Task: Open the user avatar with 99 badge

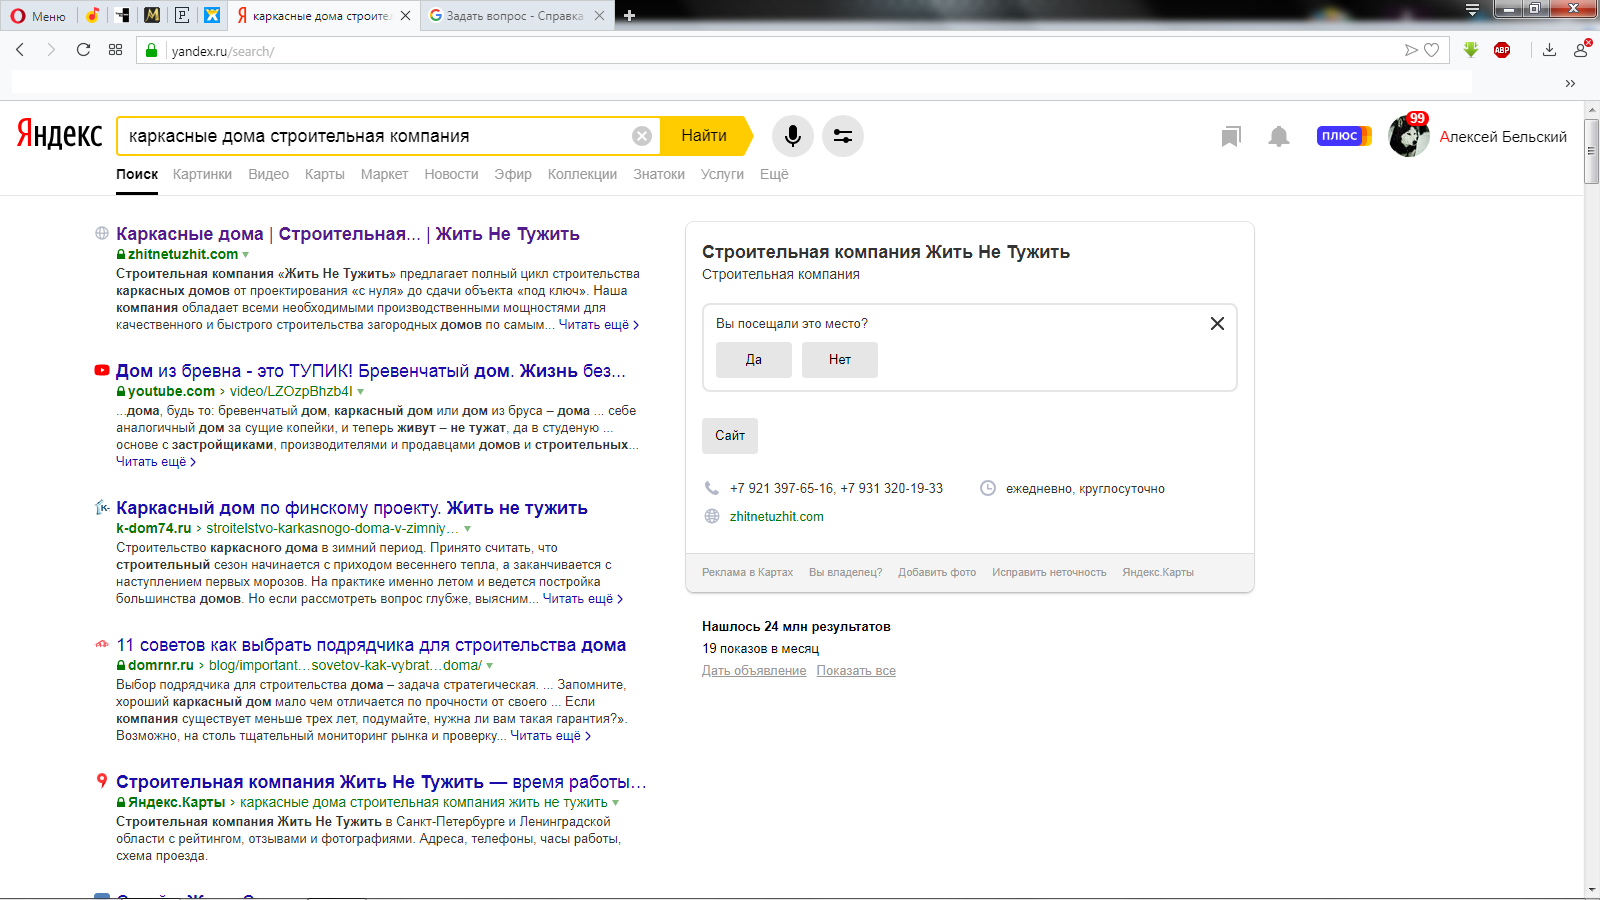Action: point(1409,136)
